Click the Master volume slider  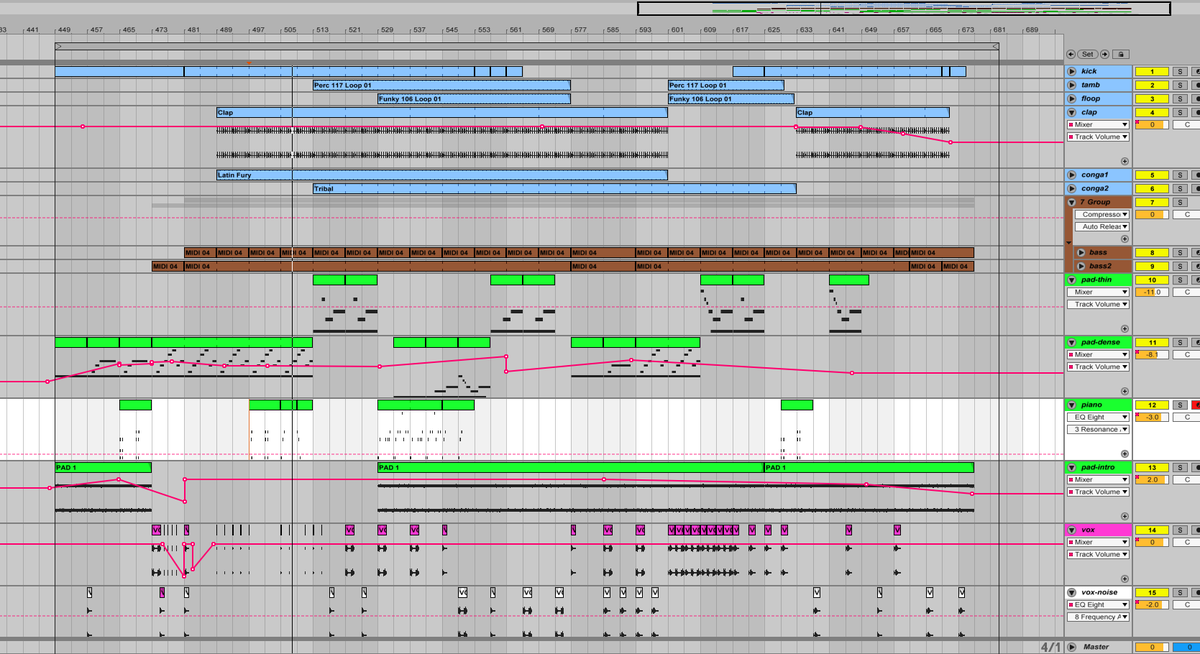tap(1152, 647)
